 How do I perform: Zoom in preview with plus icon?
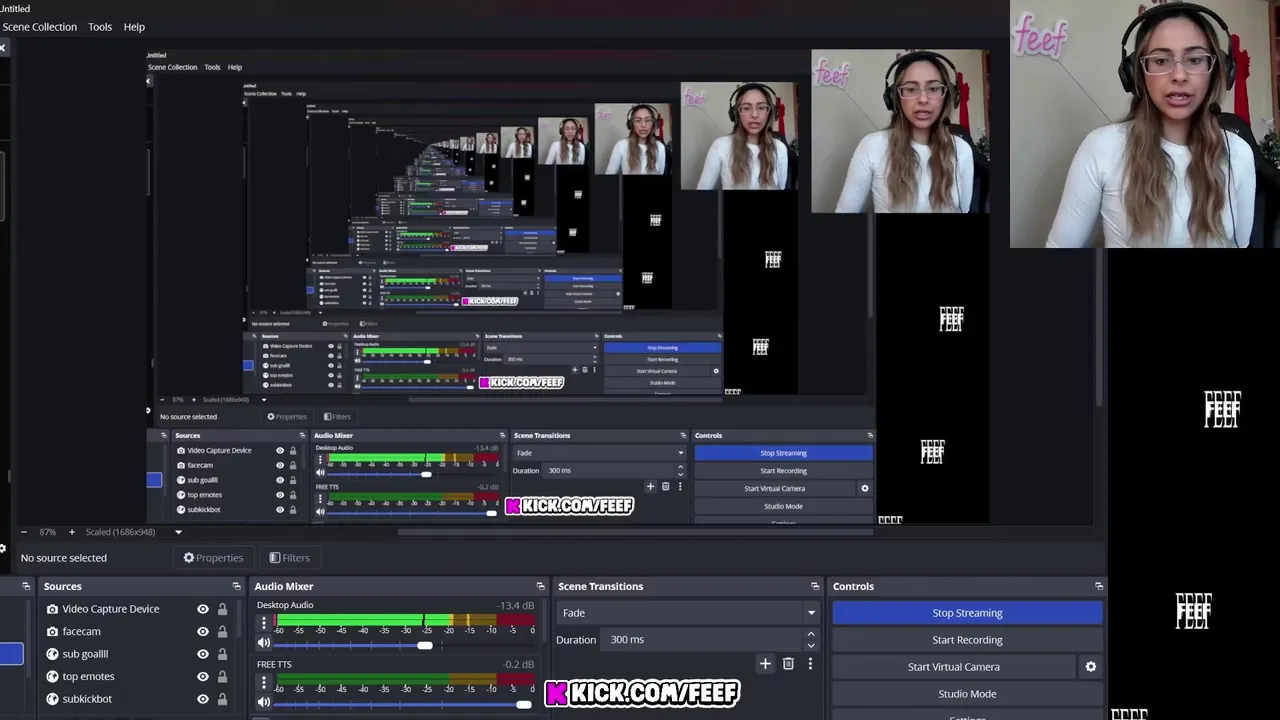point(71,532)
